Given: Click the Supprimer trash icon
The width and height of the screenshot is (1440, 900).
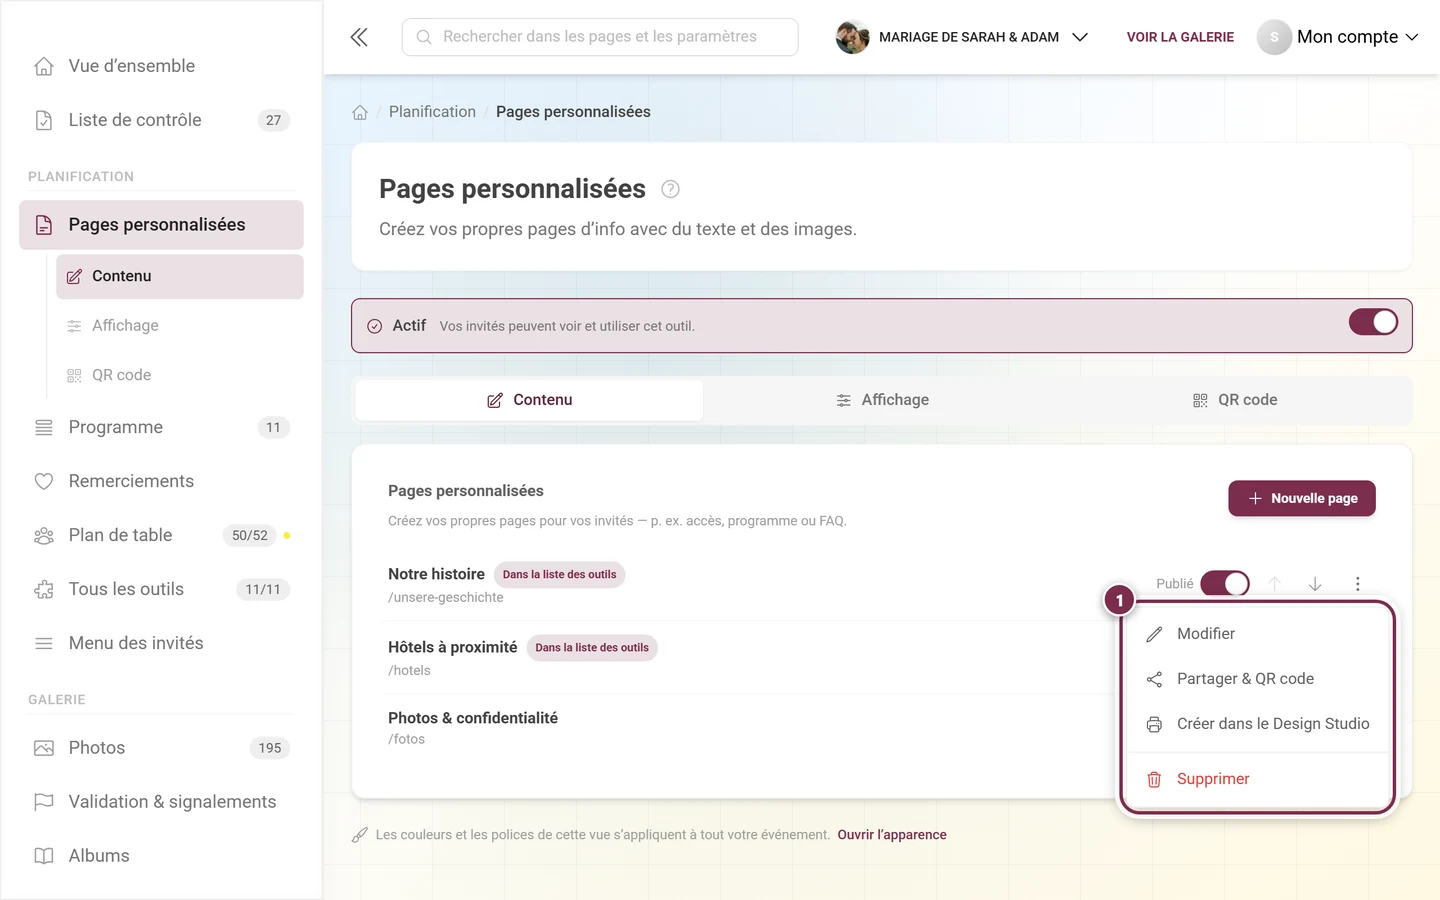Looking at the screenshot, I should 1154,779.
